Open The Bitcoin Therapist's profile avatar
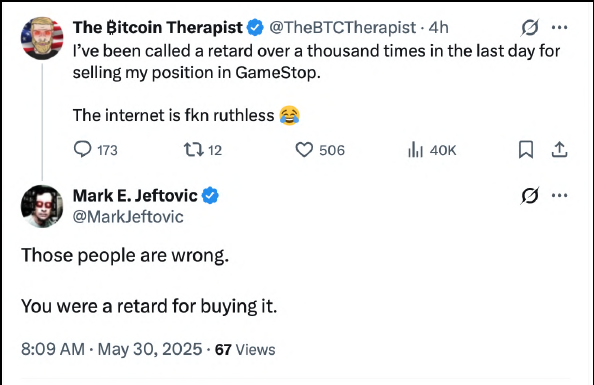 click(42, 38)
